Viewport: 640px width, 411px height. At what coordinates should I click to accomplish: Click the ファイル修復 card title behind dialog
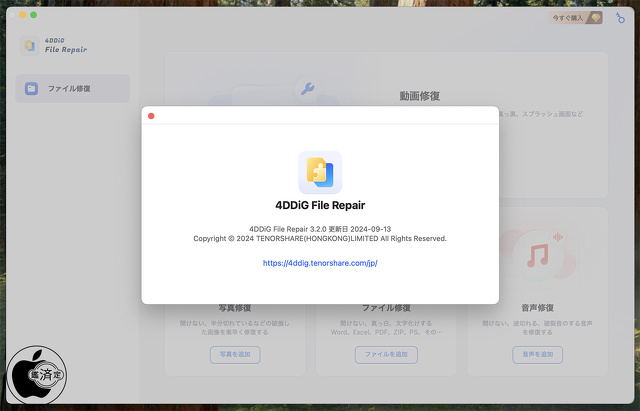coord(386,308)
